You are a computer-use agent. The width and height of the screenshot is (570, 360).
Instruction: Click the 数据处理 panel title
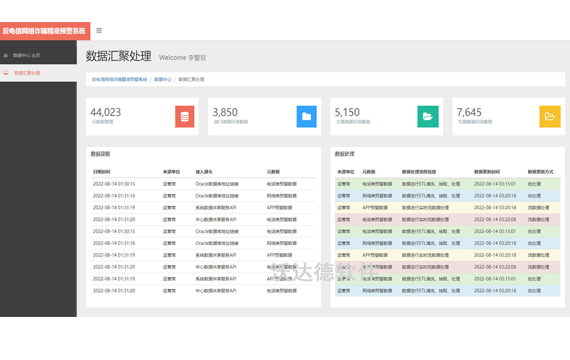344,154
